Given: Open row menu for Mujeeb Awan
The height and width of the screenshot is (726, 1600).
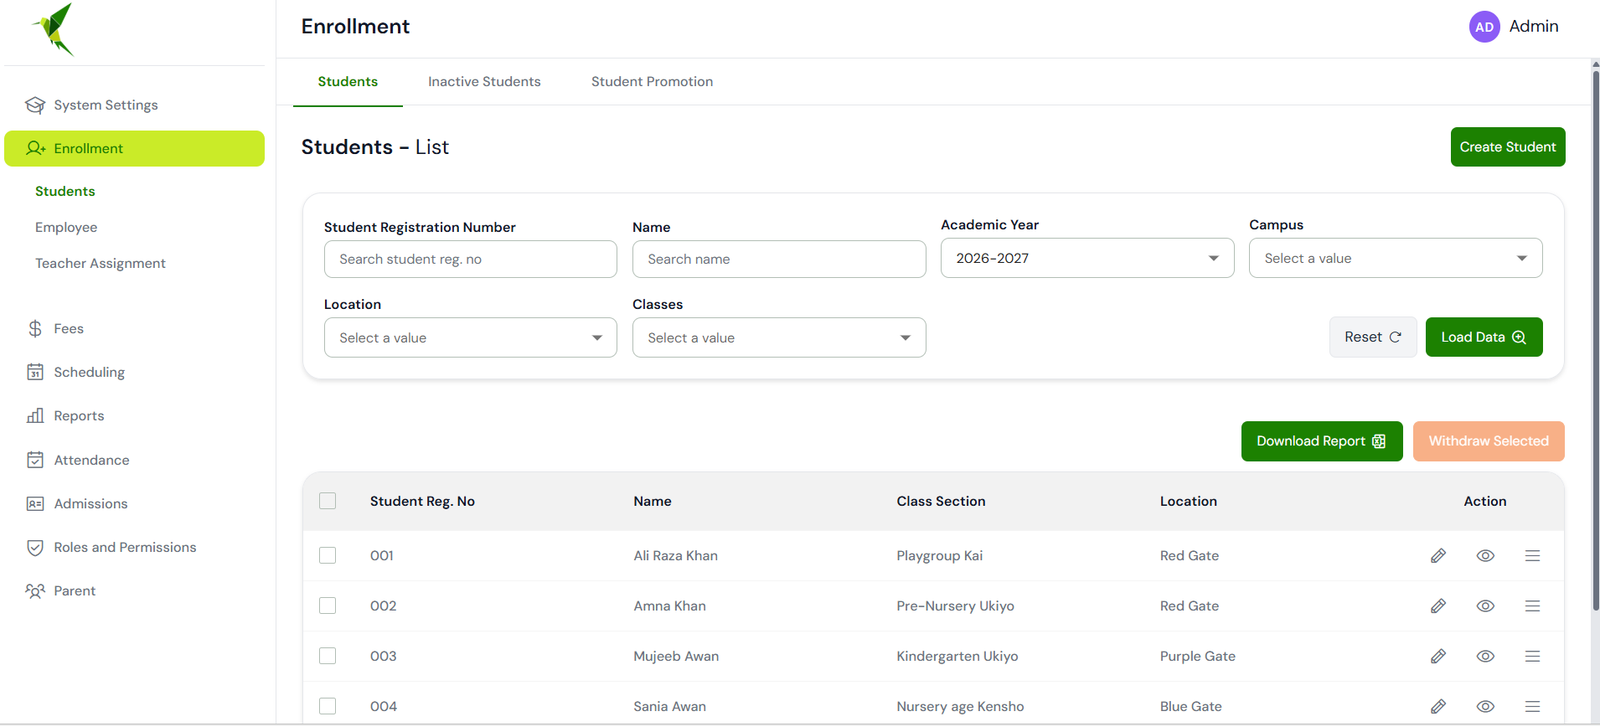Looking at the screenshot, I should [1532, 656].
